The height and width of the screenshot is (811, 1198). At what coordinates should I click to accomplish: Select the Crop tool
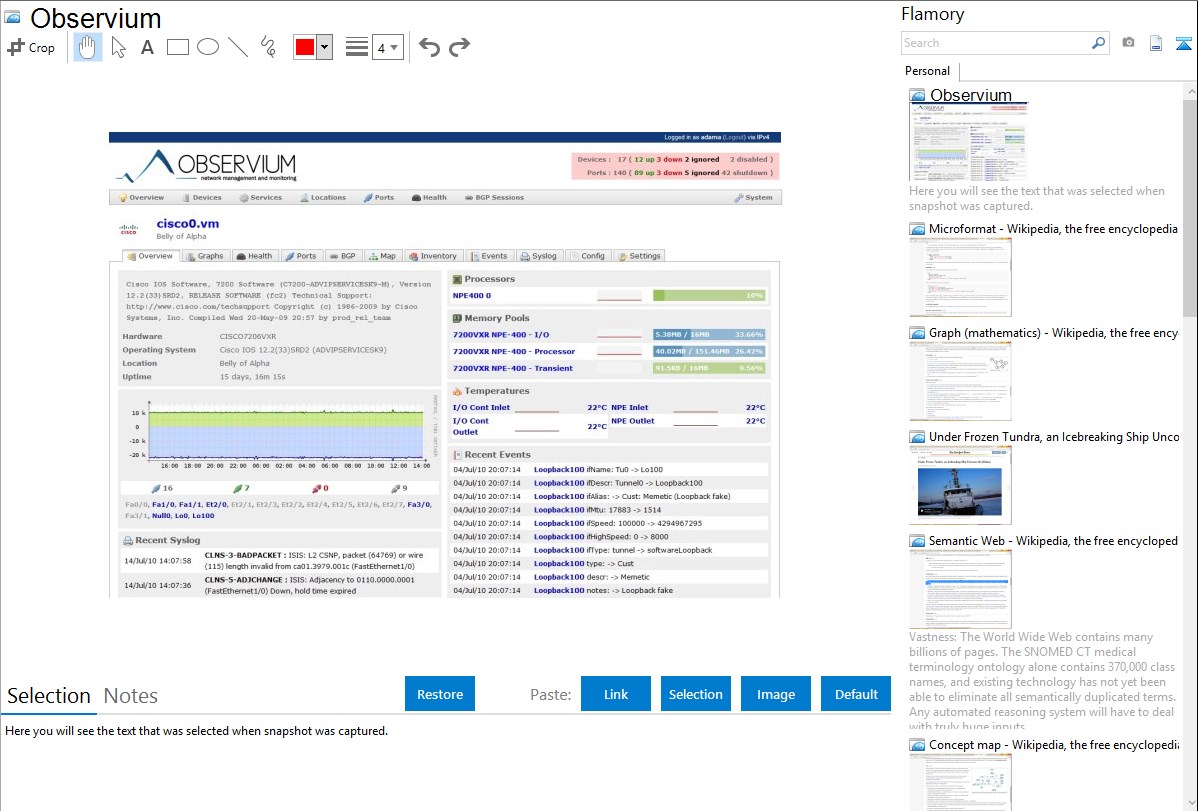coord(31,47)
